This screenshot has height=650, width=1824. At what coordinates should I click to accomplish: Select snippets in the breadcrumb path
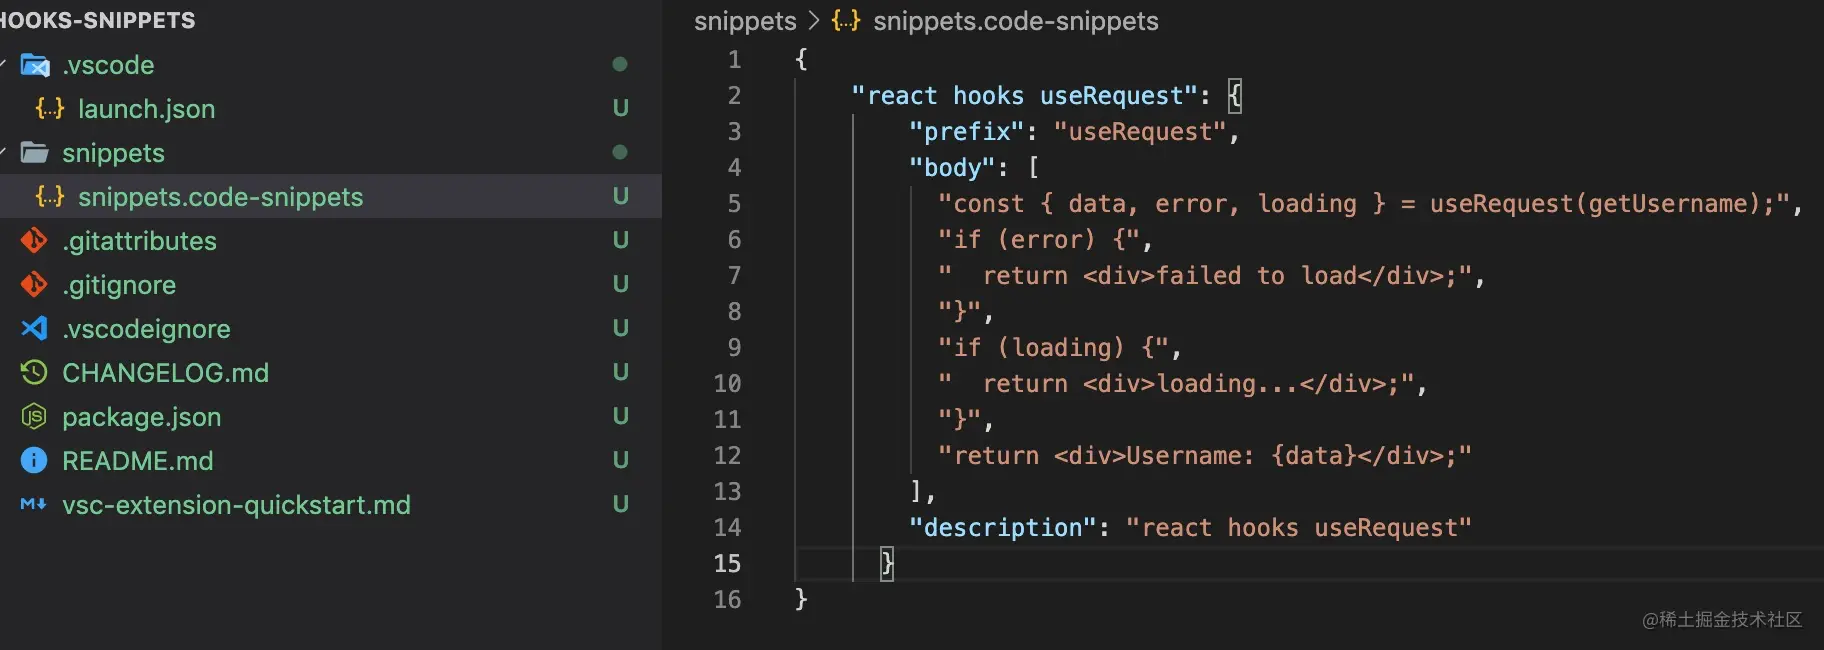(x=745, y=21)
